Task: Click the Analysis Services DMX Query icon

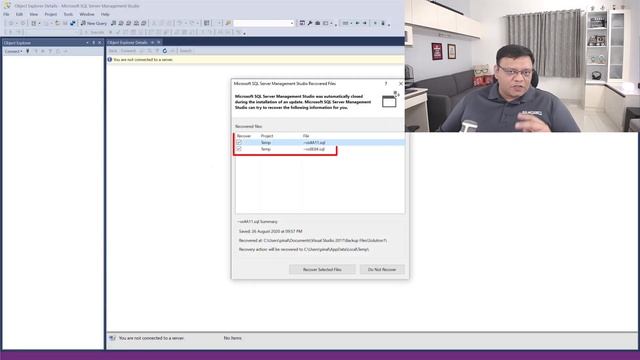Action: click(x=129, y=23)
